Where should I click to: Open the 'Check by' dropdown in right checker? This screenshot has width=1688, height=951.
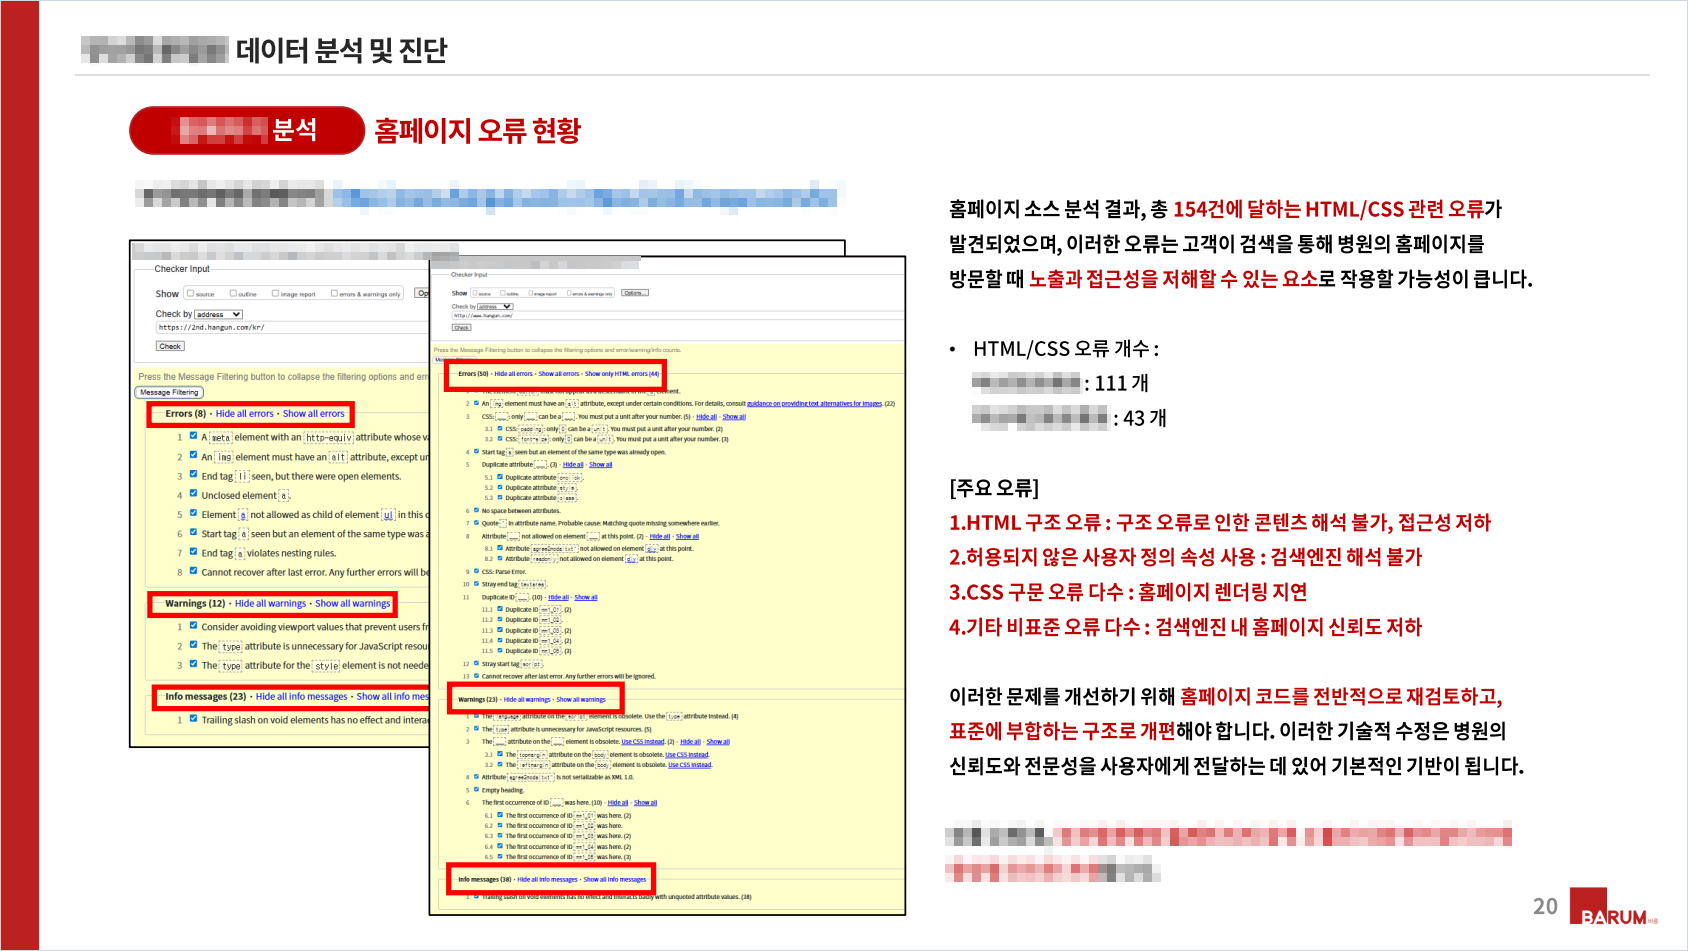click(494, 307)
